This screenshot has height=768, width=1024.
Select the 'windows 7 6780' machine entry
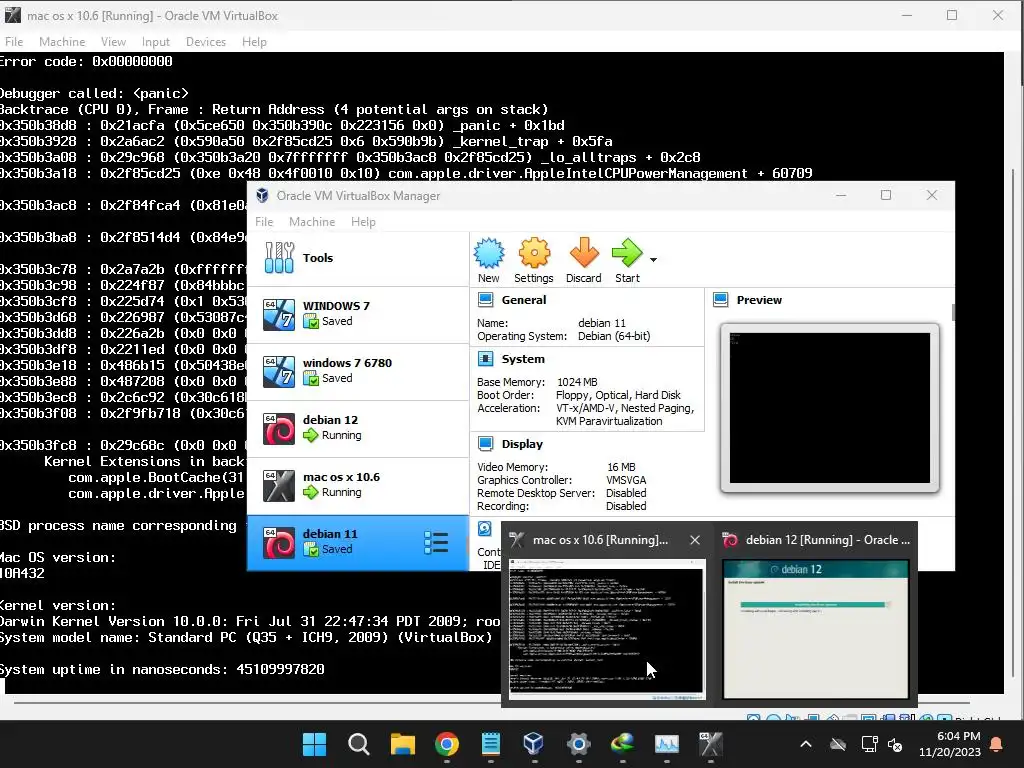coord(358,371)
